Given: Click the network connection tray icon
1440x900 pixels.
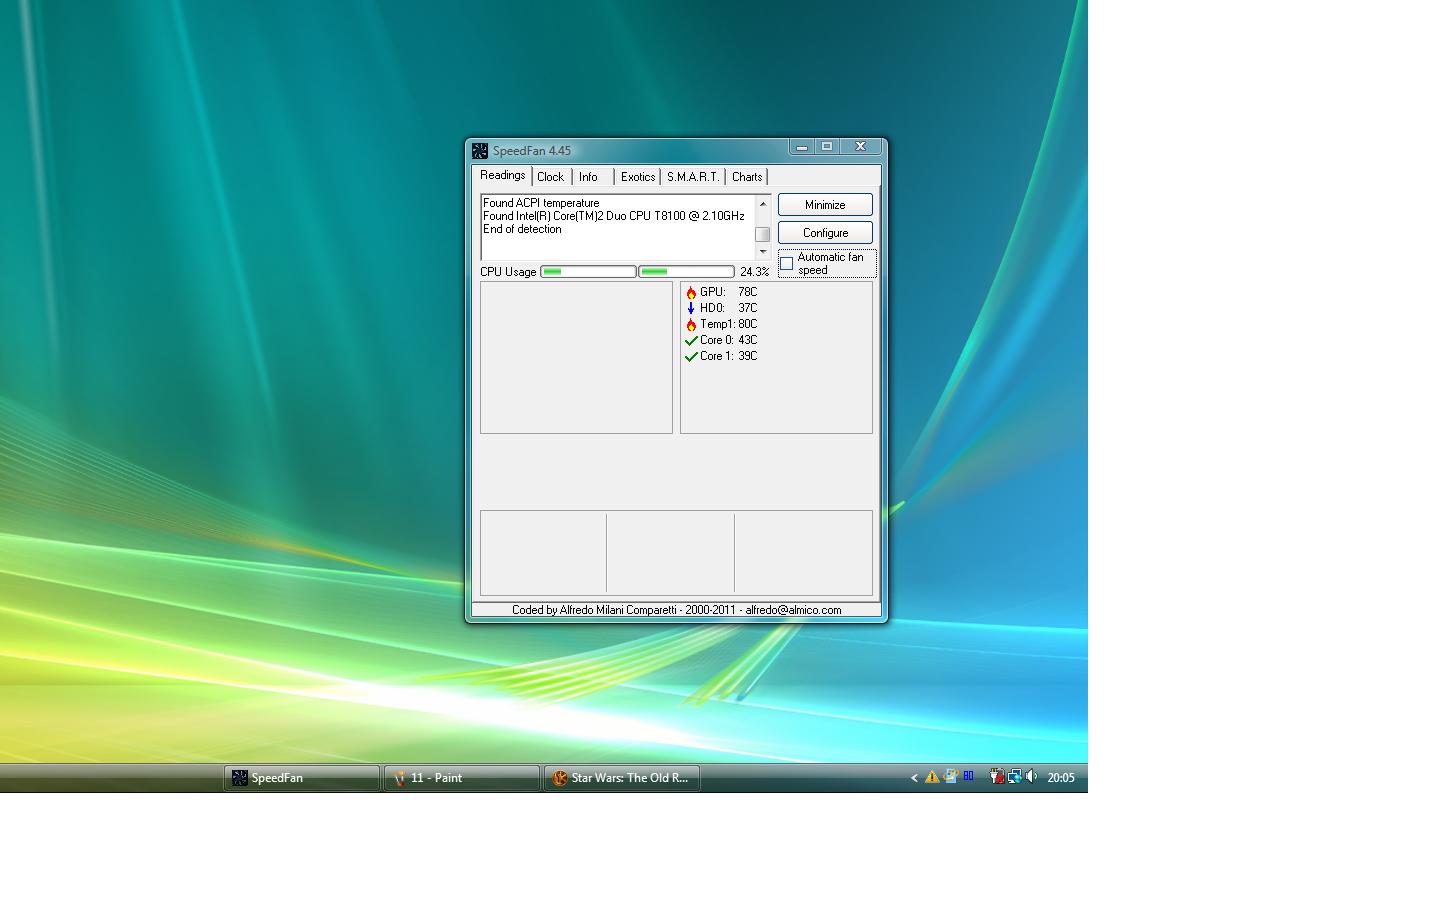Looking at the screenshot, I should [1015, 777].
